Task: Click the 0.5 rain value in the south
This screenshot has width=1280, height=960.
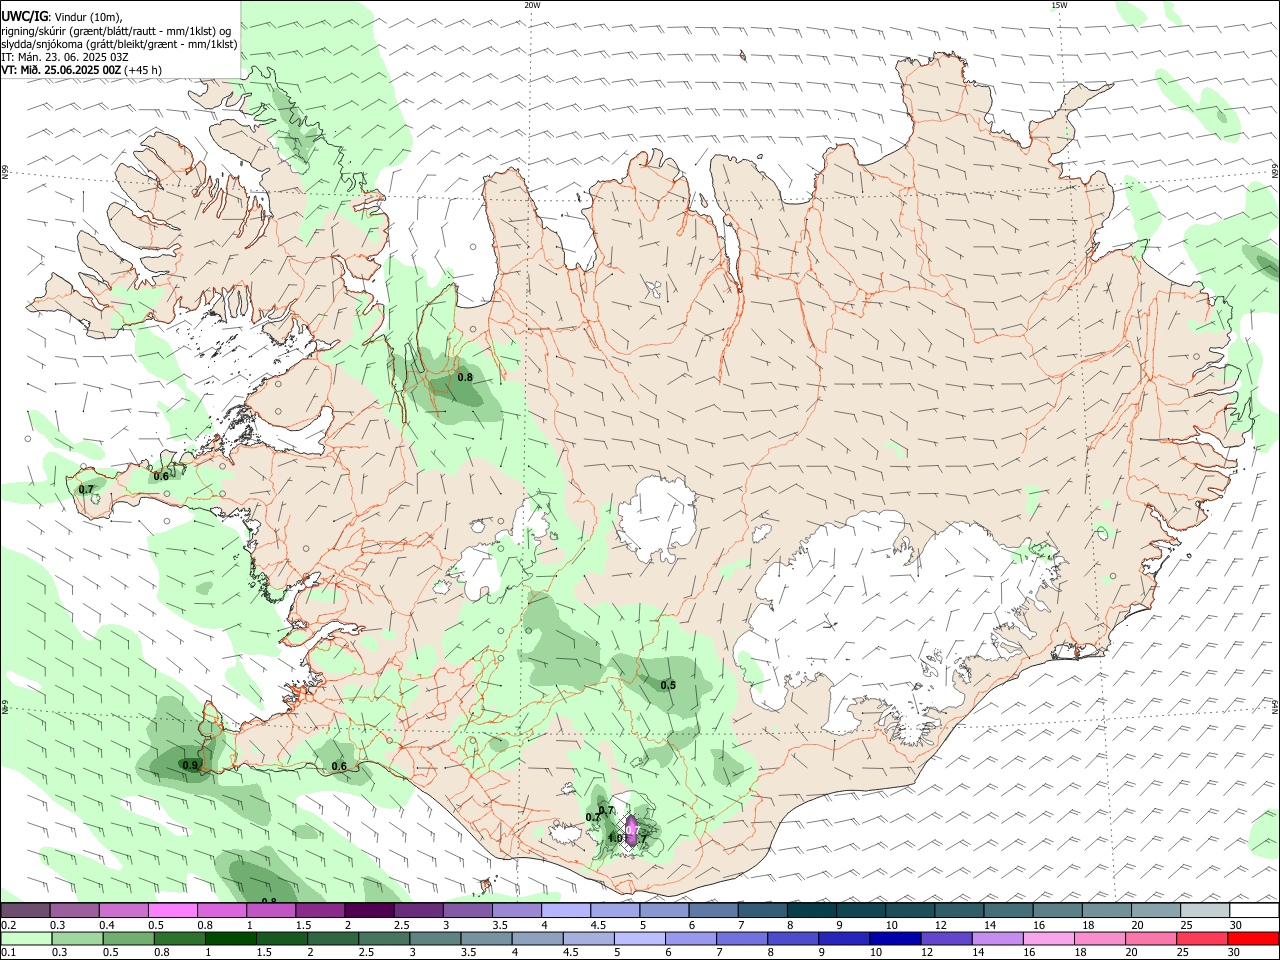Action: 668,685
